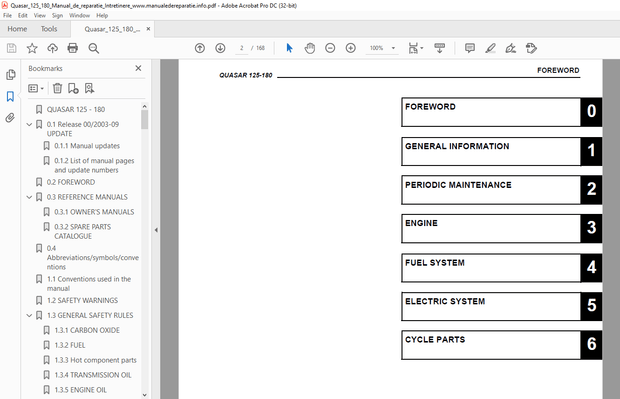Image resolution: width=620 pixels, height=399 pixels.
Task: Open the attachments paperclip panel
Action: 10,117
